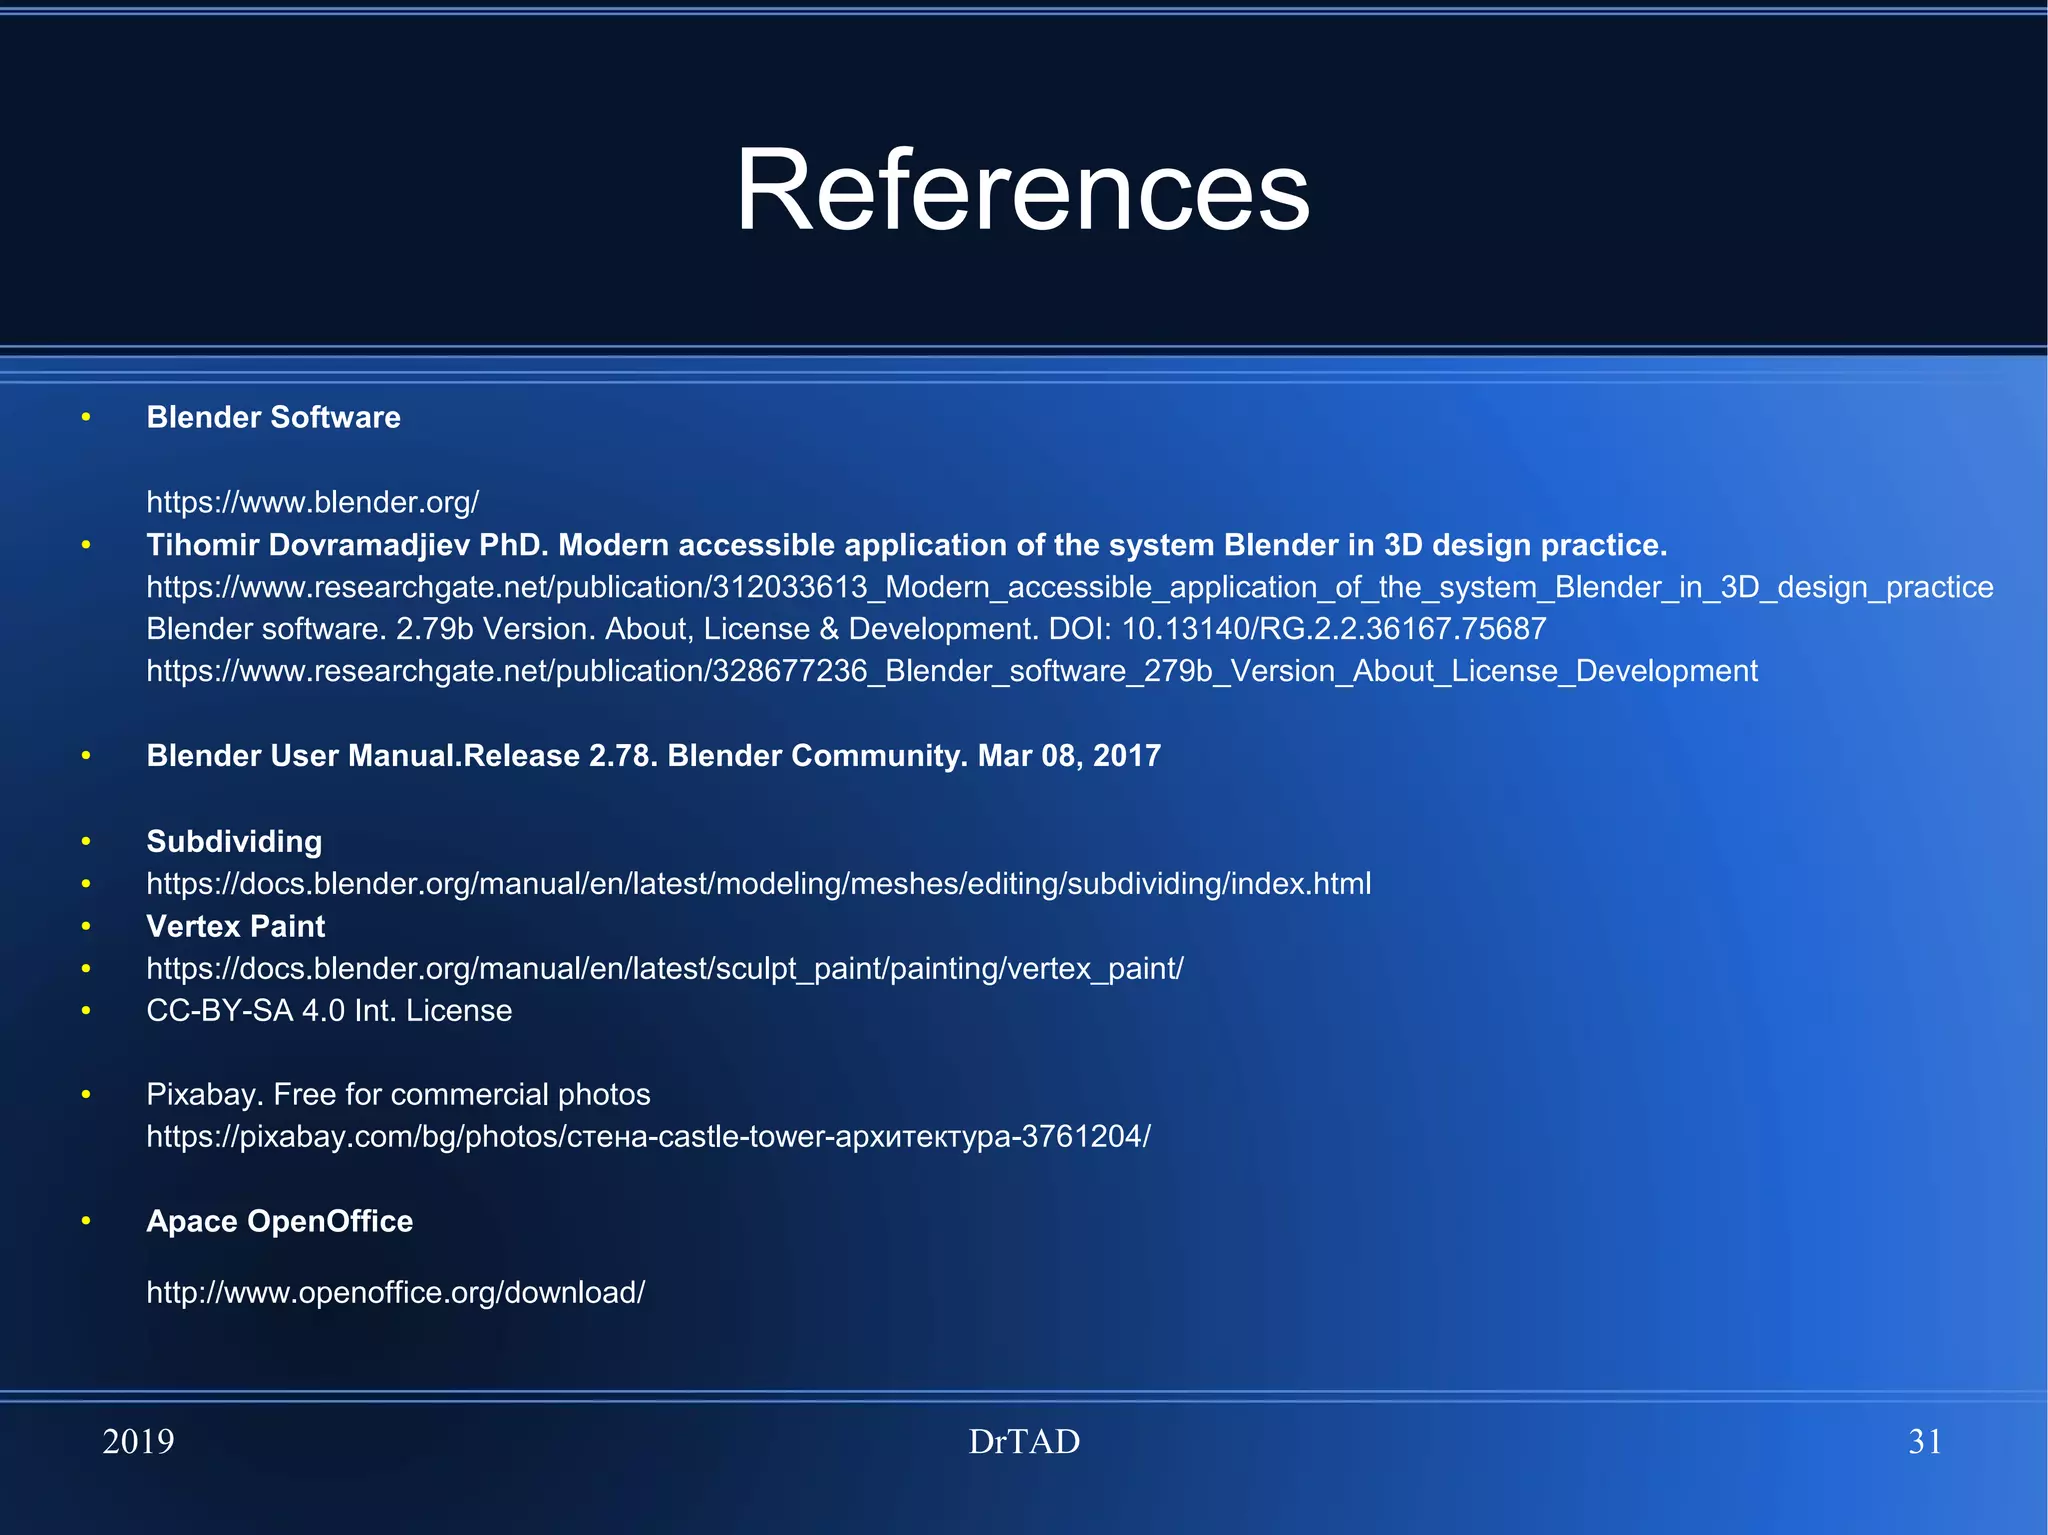Open the Pixabay castle tower photo link

(x=648, y=1137)
